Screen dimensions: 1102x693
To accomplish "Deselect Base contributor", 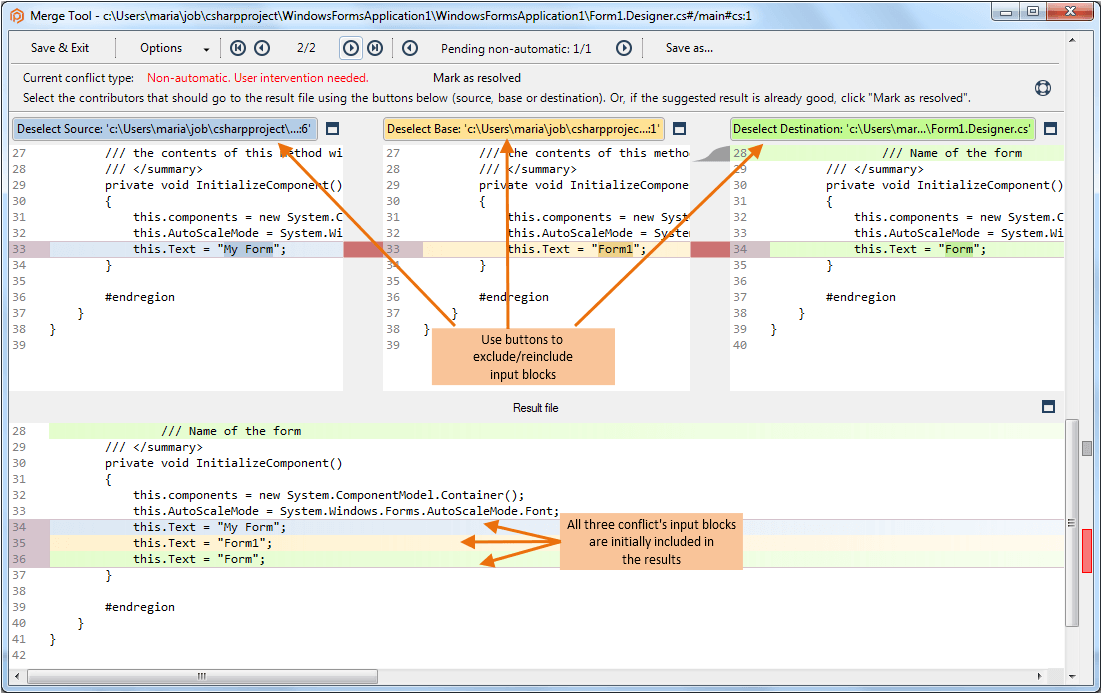I will click(524, 129).
